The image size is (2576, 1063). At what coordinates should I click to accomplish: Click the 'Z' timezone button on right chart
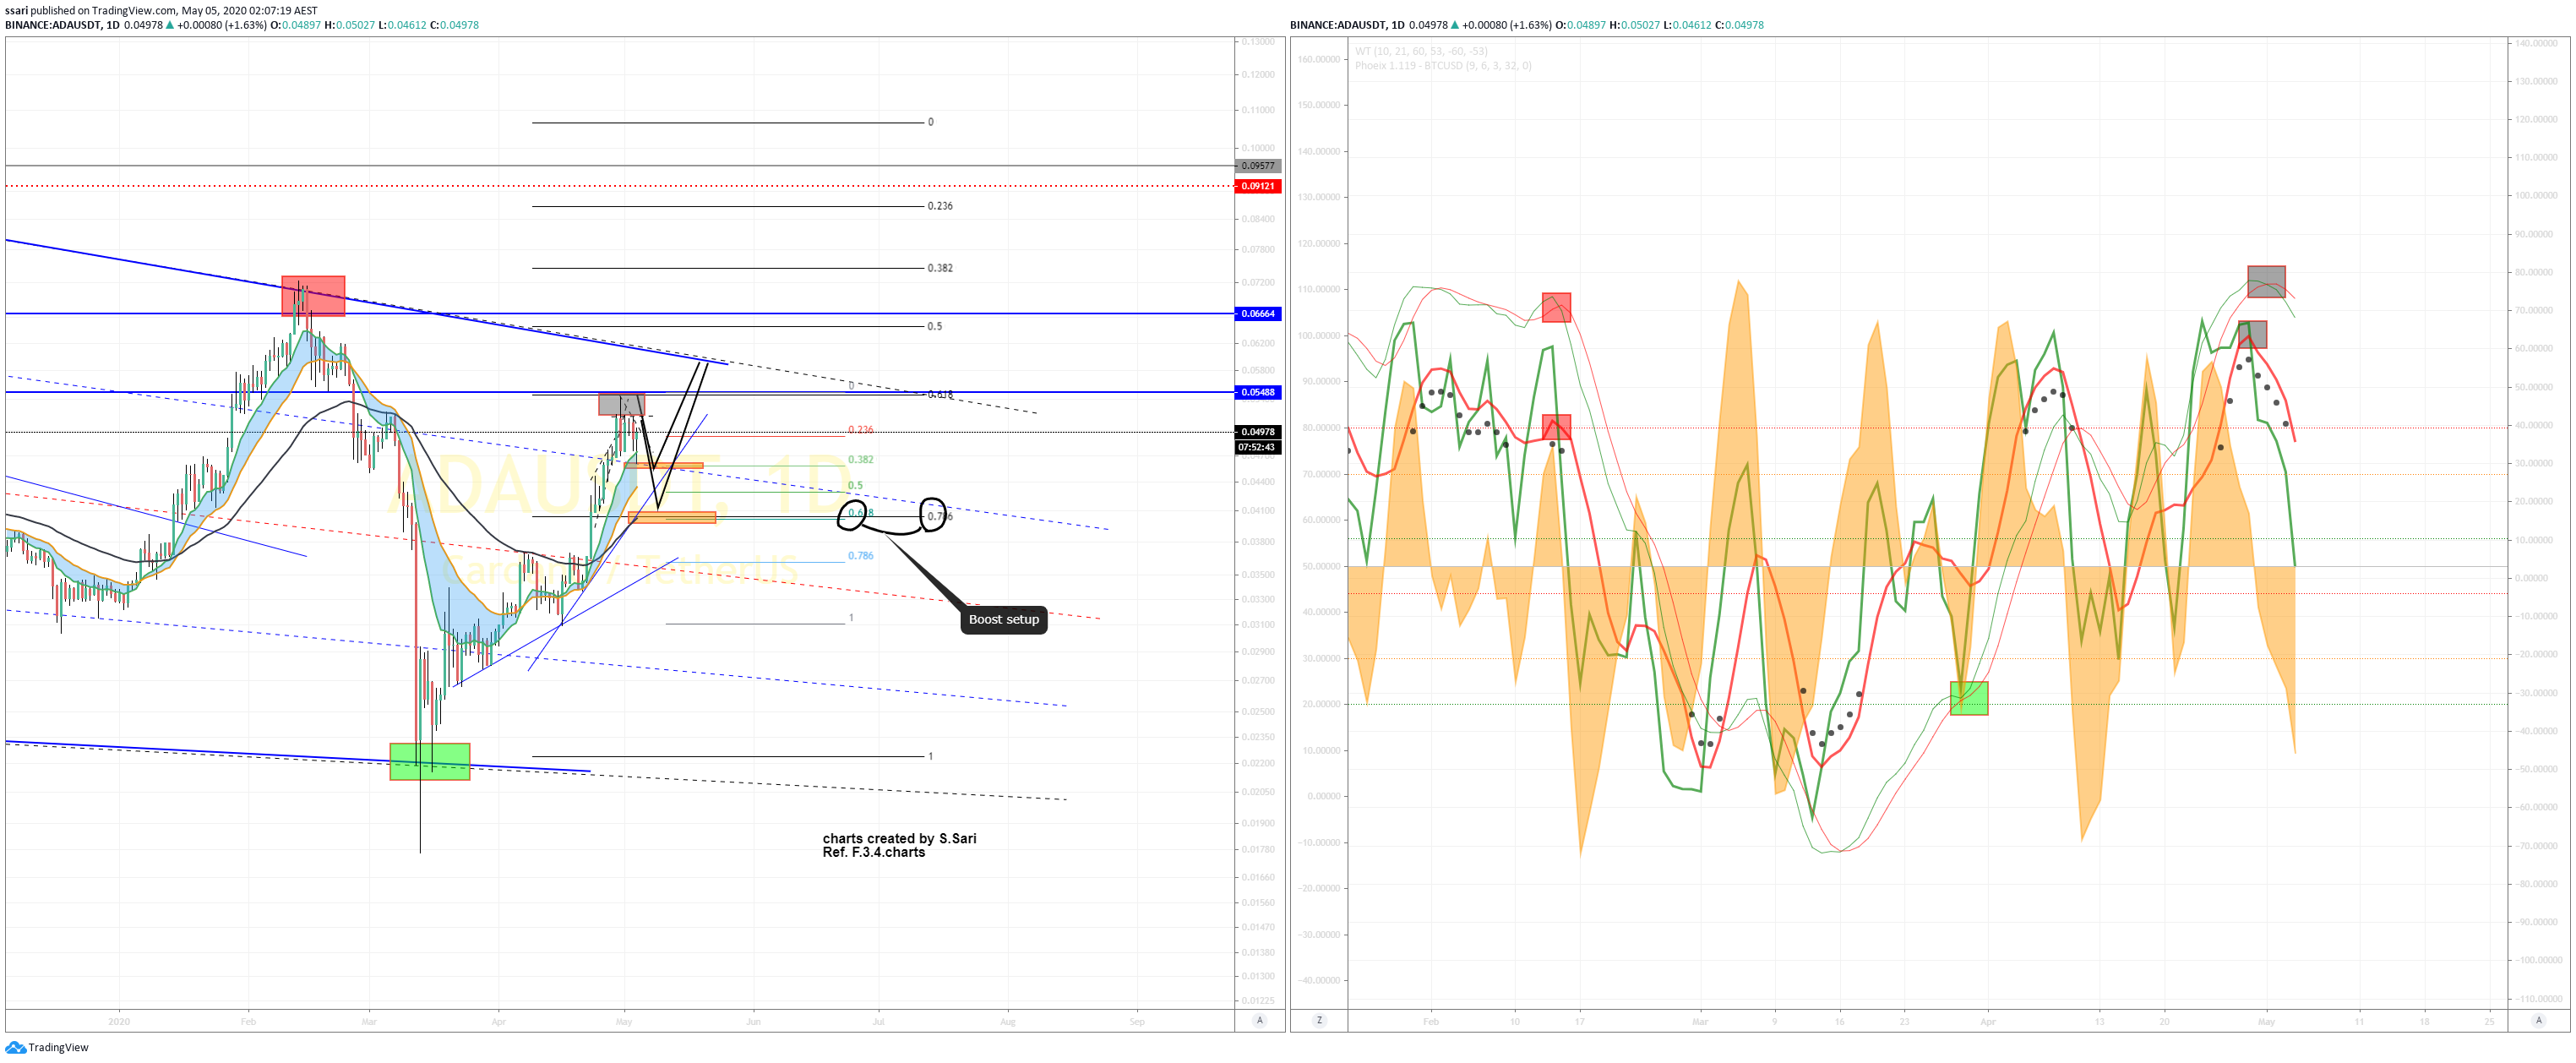pos(1319,1020)
